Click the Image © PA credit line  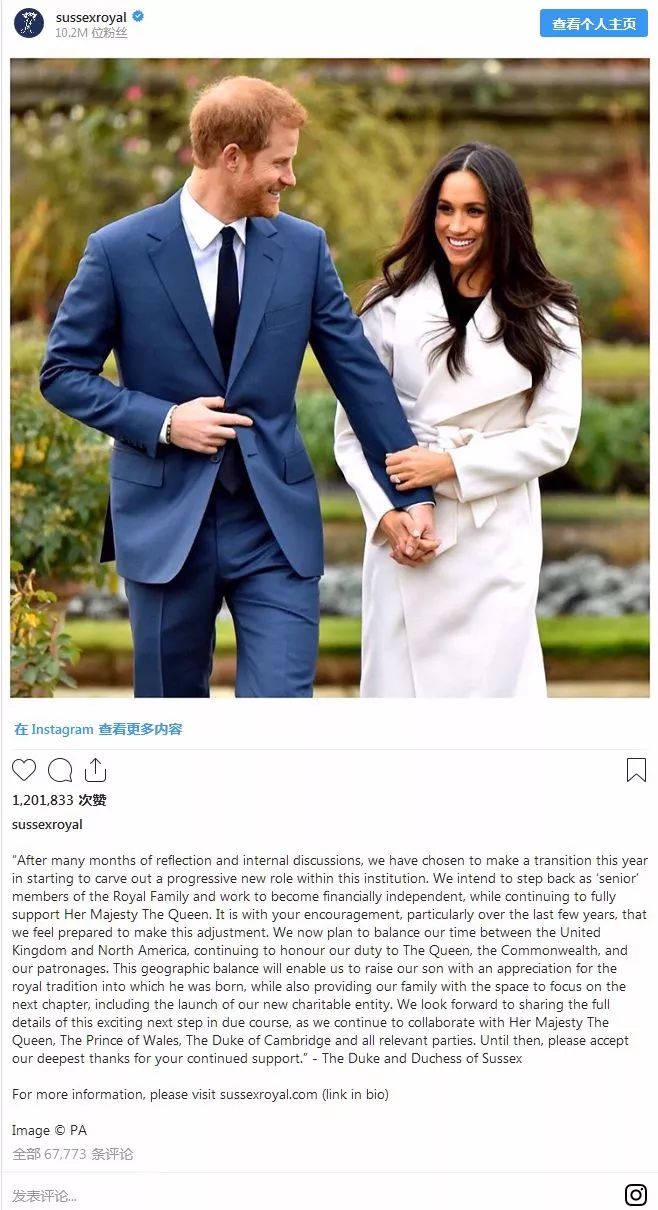click(x=49, y=1130)
